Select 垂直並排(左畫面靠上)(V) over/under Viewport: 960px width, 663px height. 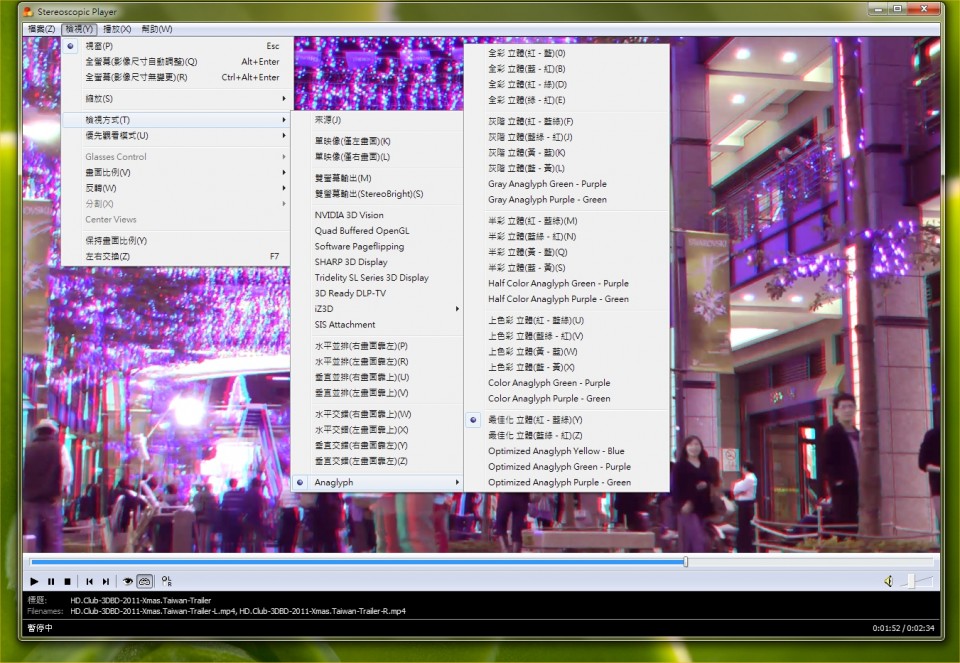[x=377, y=393]
